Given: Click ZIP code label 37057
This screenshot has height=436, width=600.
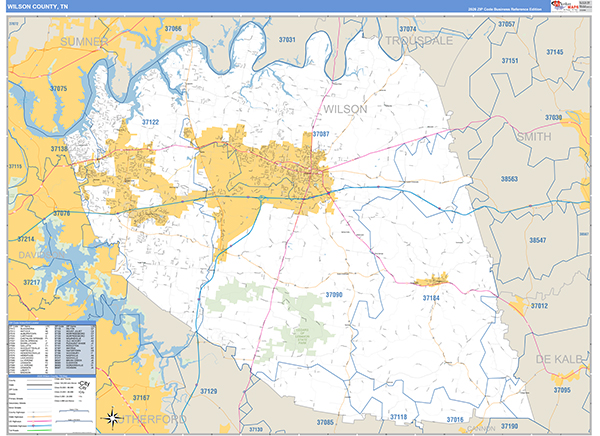Looking at the screenshot, I should click(506, 24).
